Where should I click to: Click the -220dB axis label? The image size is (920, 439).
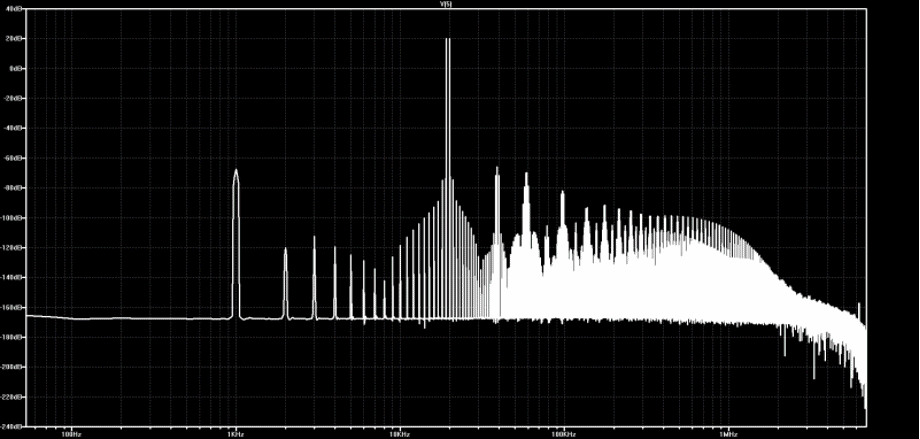point(13,397)
